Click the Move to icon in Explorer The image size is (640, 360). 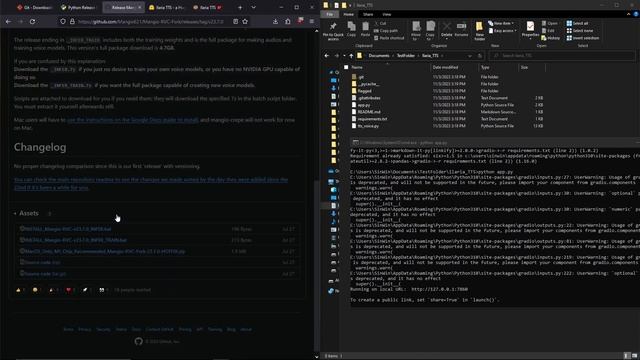click(416, 31)
